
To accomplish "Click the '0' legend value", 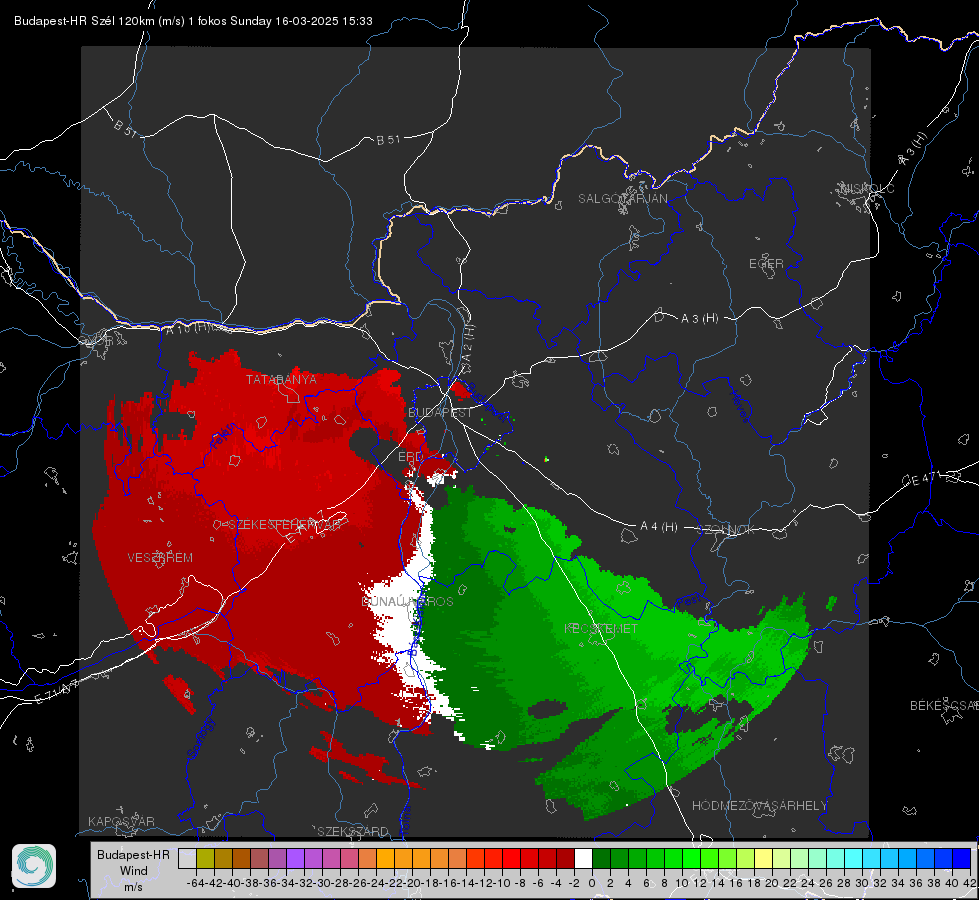I will pyautogui.click(x=592, y=883).
